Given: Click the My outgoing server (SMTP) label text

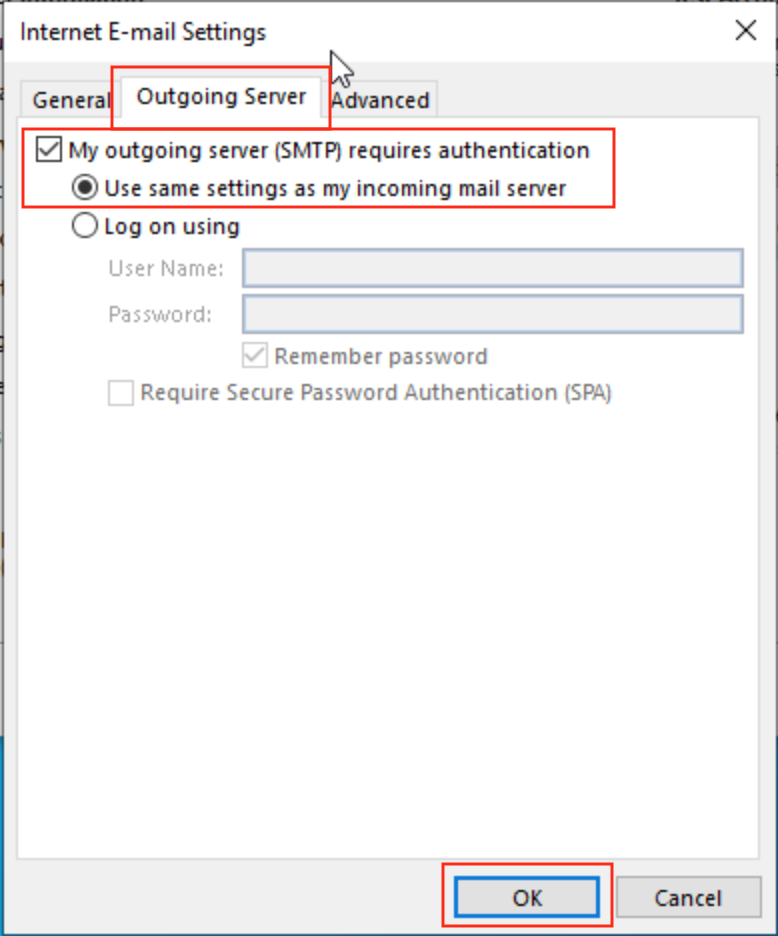Looking at the screenshot, I should [329, 151].
